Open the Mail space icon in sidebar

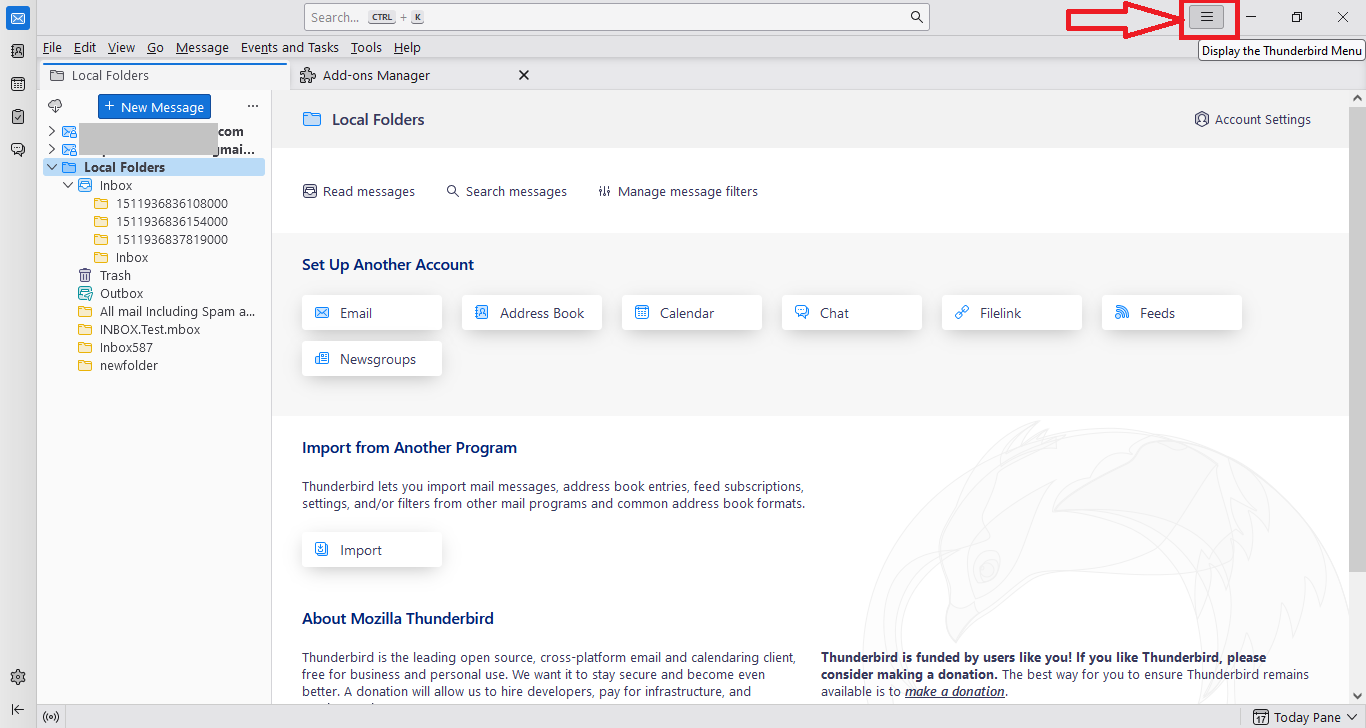[18, 17]
